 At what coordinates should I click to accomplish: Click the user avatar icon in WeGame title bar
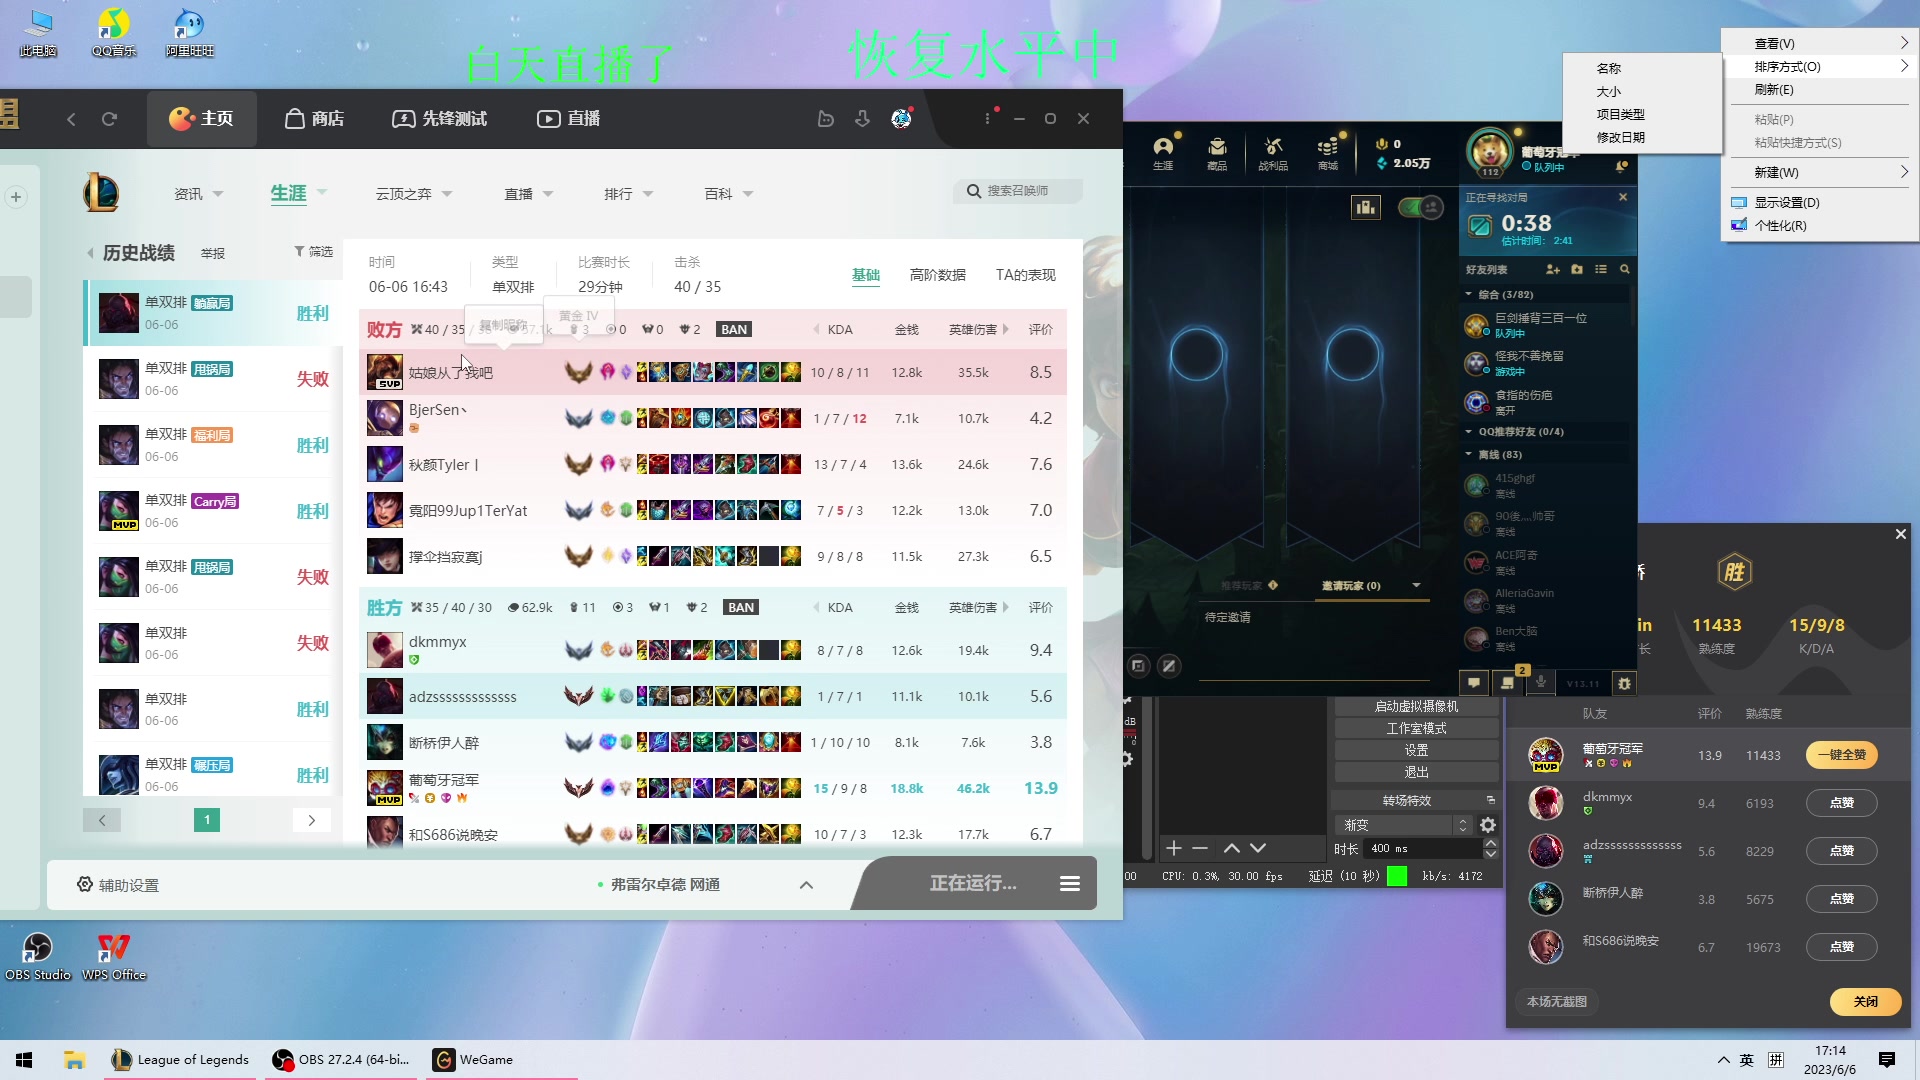pos(901,119)
